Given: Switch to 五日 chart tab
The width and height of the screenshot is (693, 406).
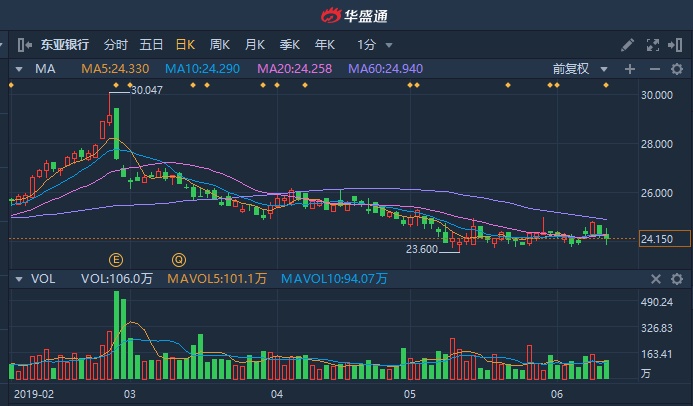Looking at the screenshot, I should coord(152,45).
